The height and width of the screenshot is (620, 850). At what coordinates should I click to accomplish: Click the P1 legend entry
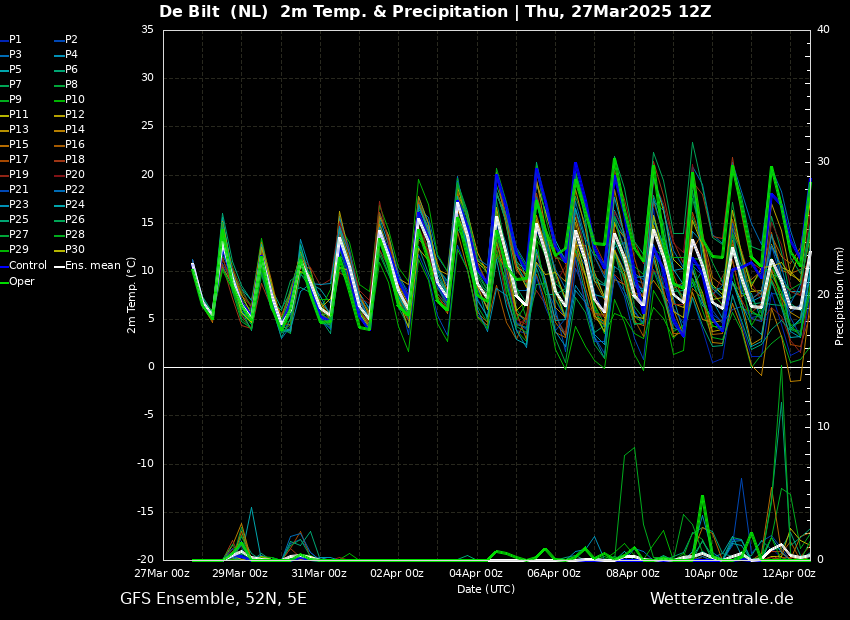point(15,40)
